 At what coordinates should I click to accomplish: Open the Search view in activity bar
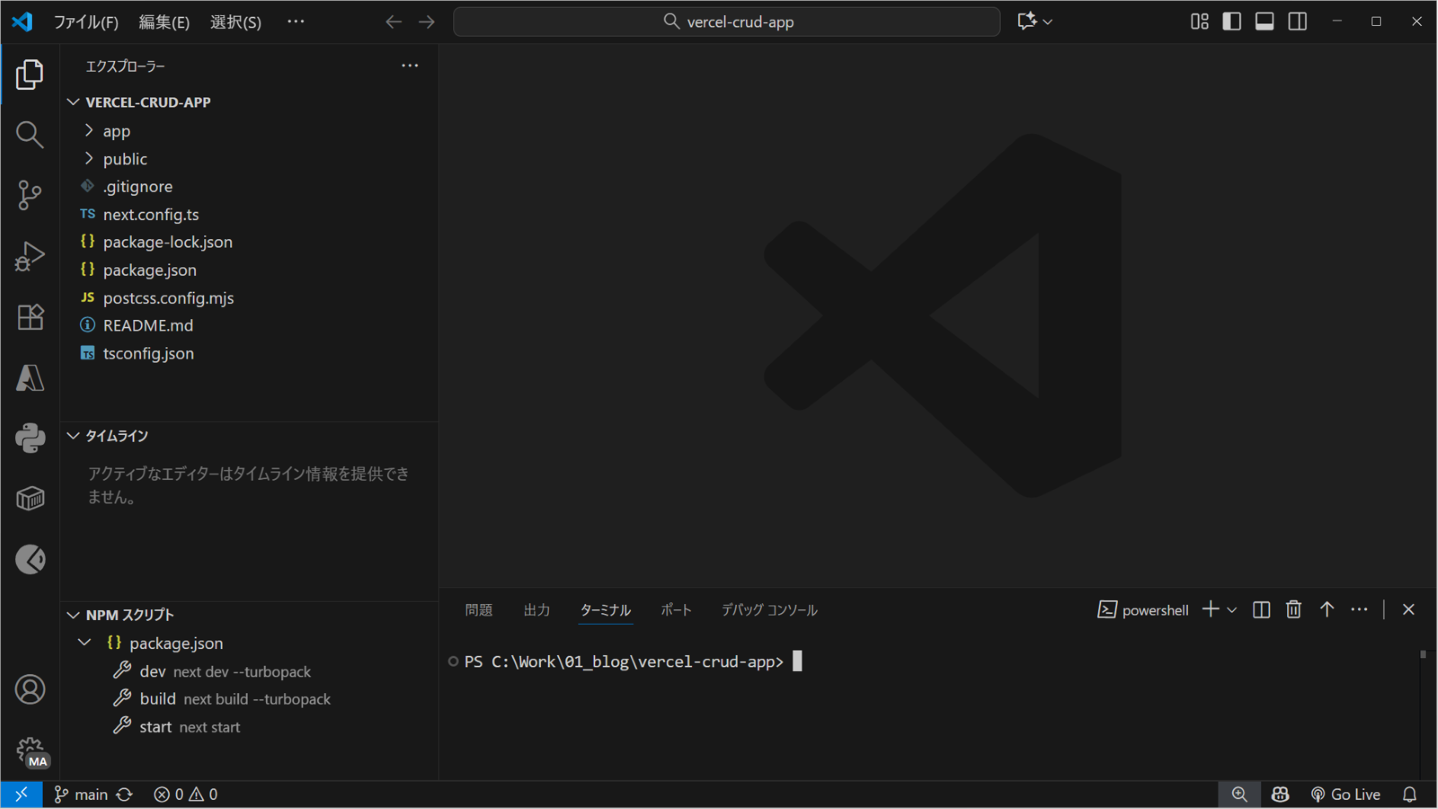pyautogui.click(x=30, y=135)
